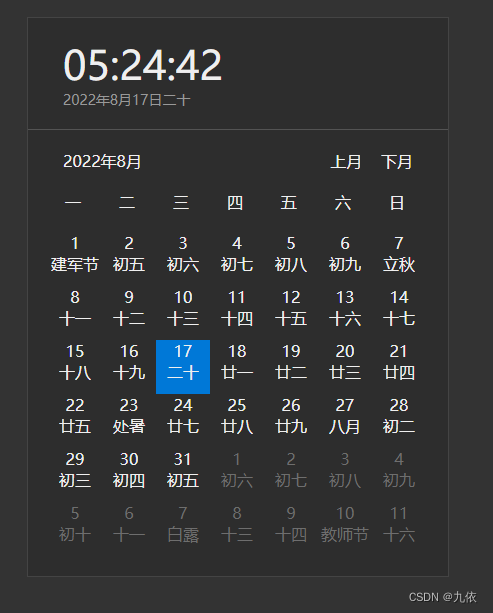Pick August 7 立秋
Image resolution: width=493 pixels, height=613 pixels.
[398, 254]
